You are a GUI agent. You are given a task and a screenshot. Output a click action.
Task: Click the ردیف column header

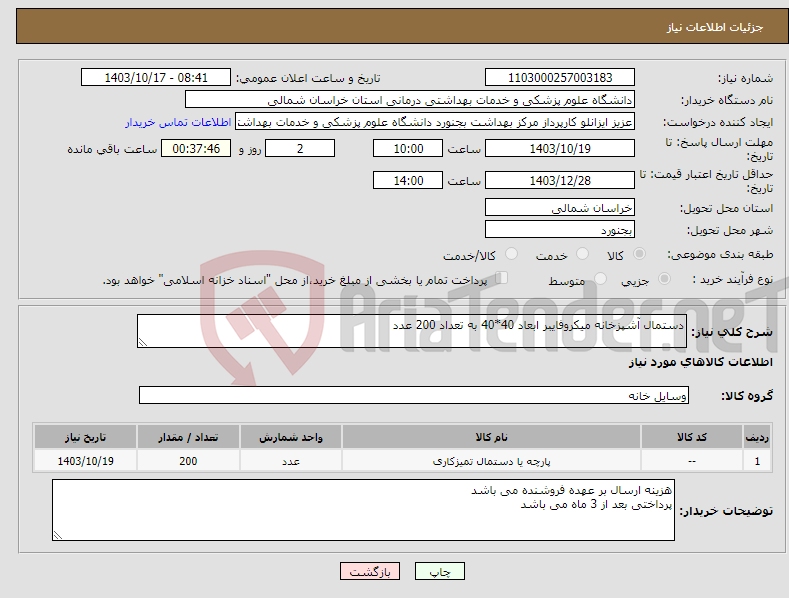[757, 437]
